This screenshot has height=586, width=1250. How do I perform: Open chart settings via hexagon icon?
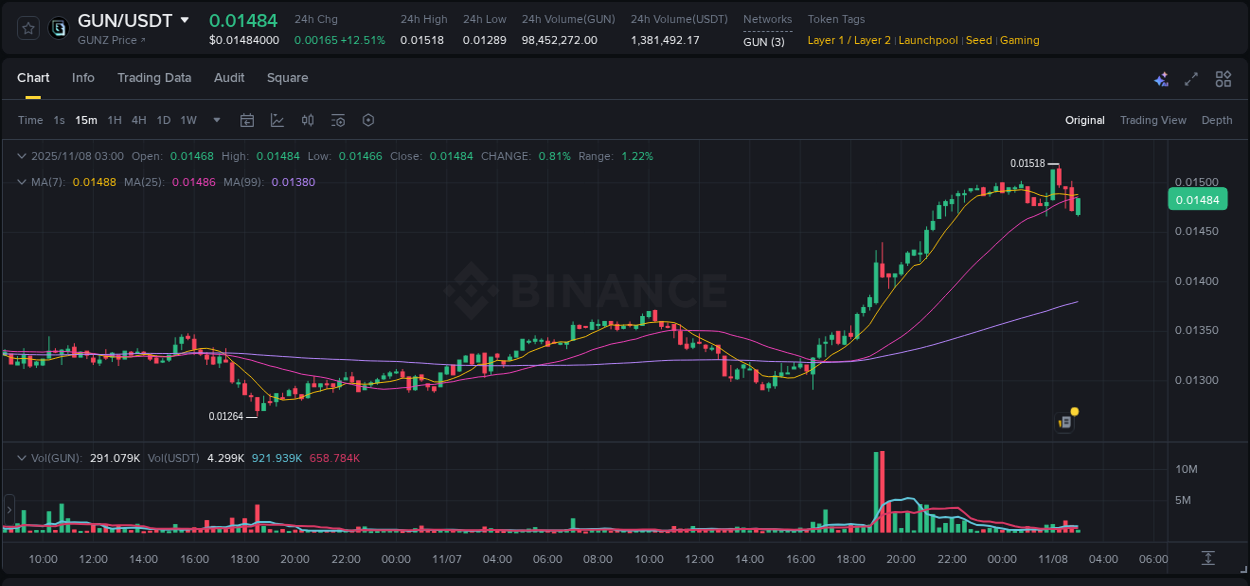point(368,120)
